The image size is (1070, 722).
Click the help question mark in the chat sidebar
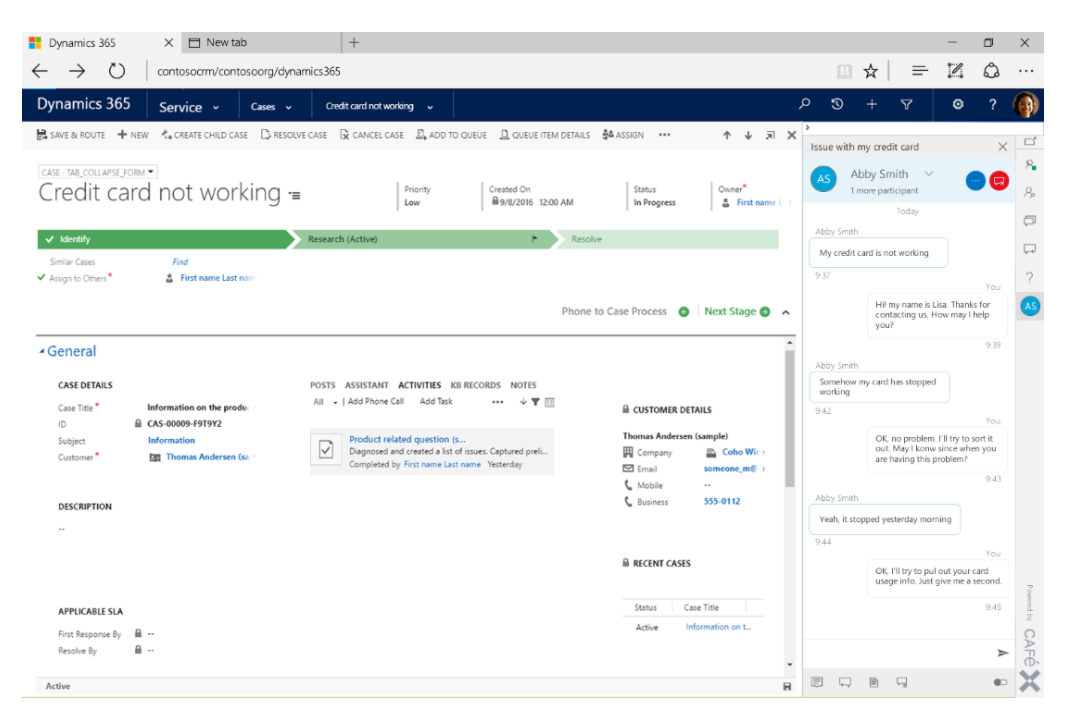(x=1030, y=277)
